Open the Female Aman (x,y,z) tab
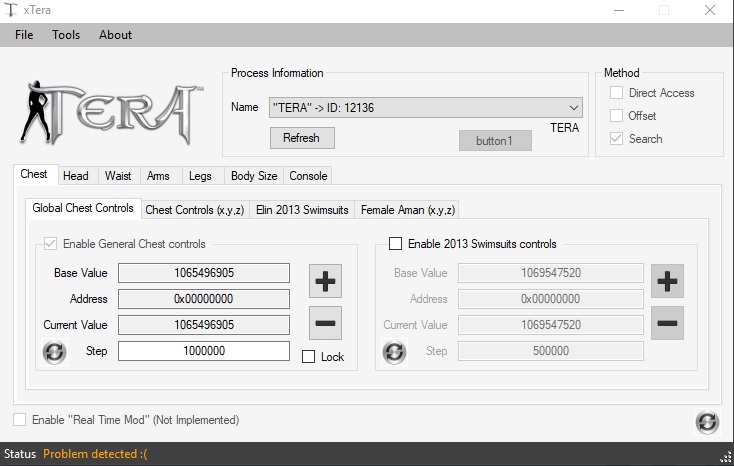Viewport: 734px width, 466px height. (407, 210)
